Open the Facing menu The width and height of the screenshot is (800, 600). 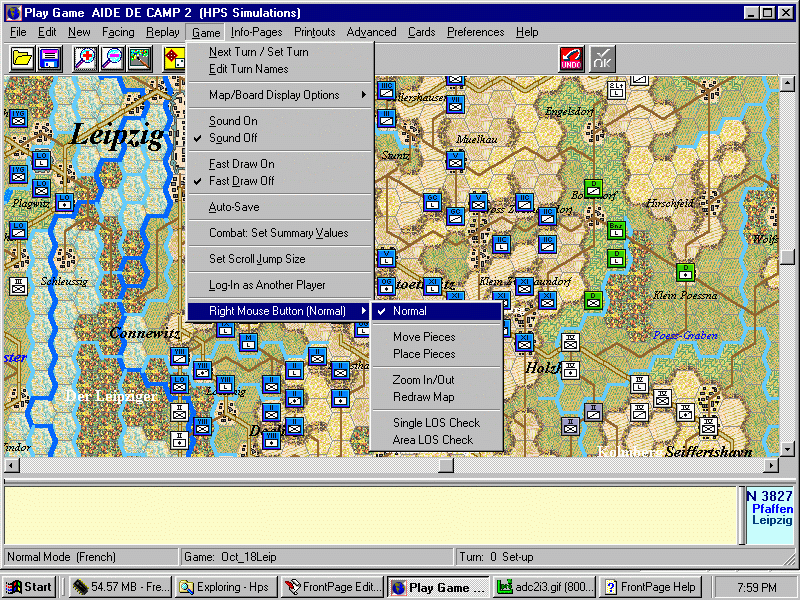[118, 32]
